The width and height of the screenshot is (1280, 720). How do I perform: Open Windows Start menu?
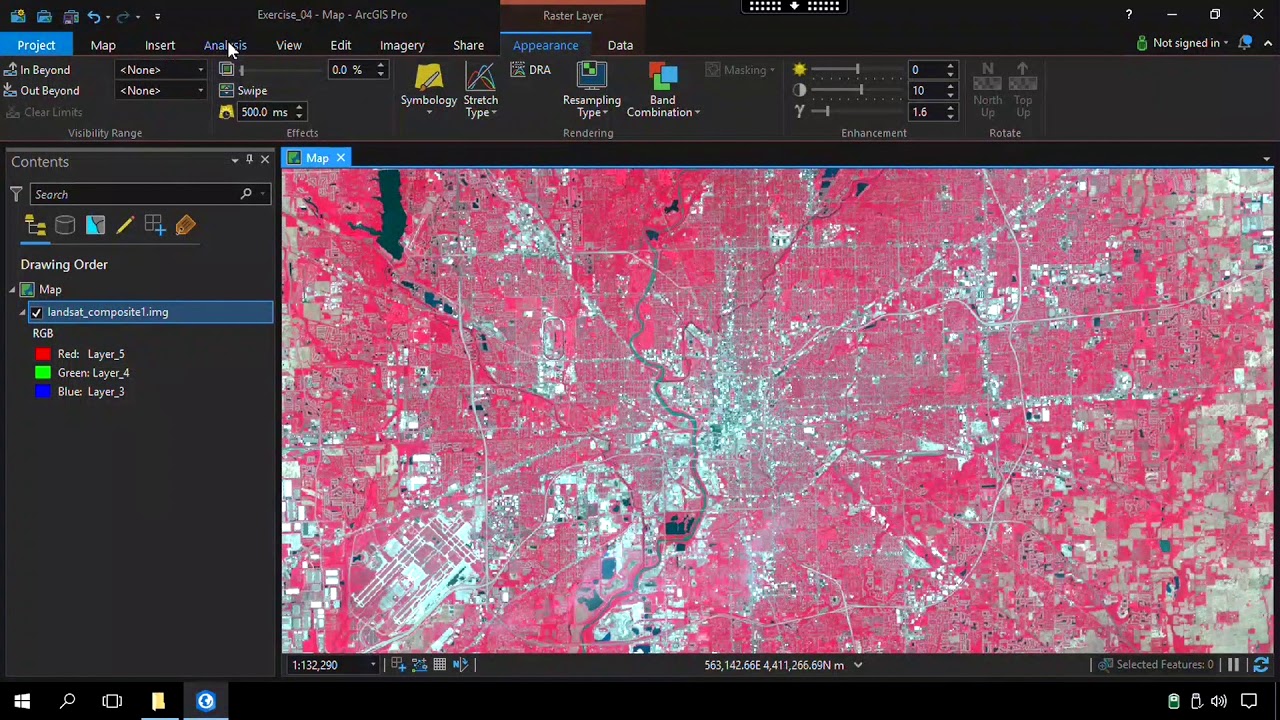[22, 701]
